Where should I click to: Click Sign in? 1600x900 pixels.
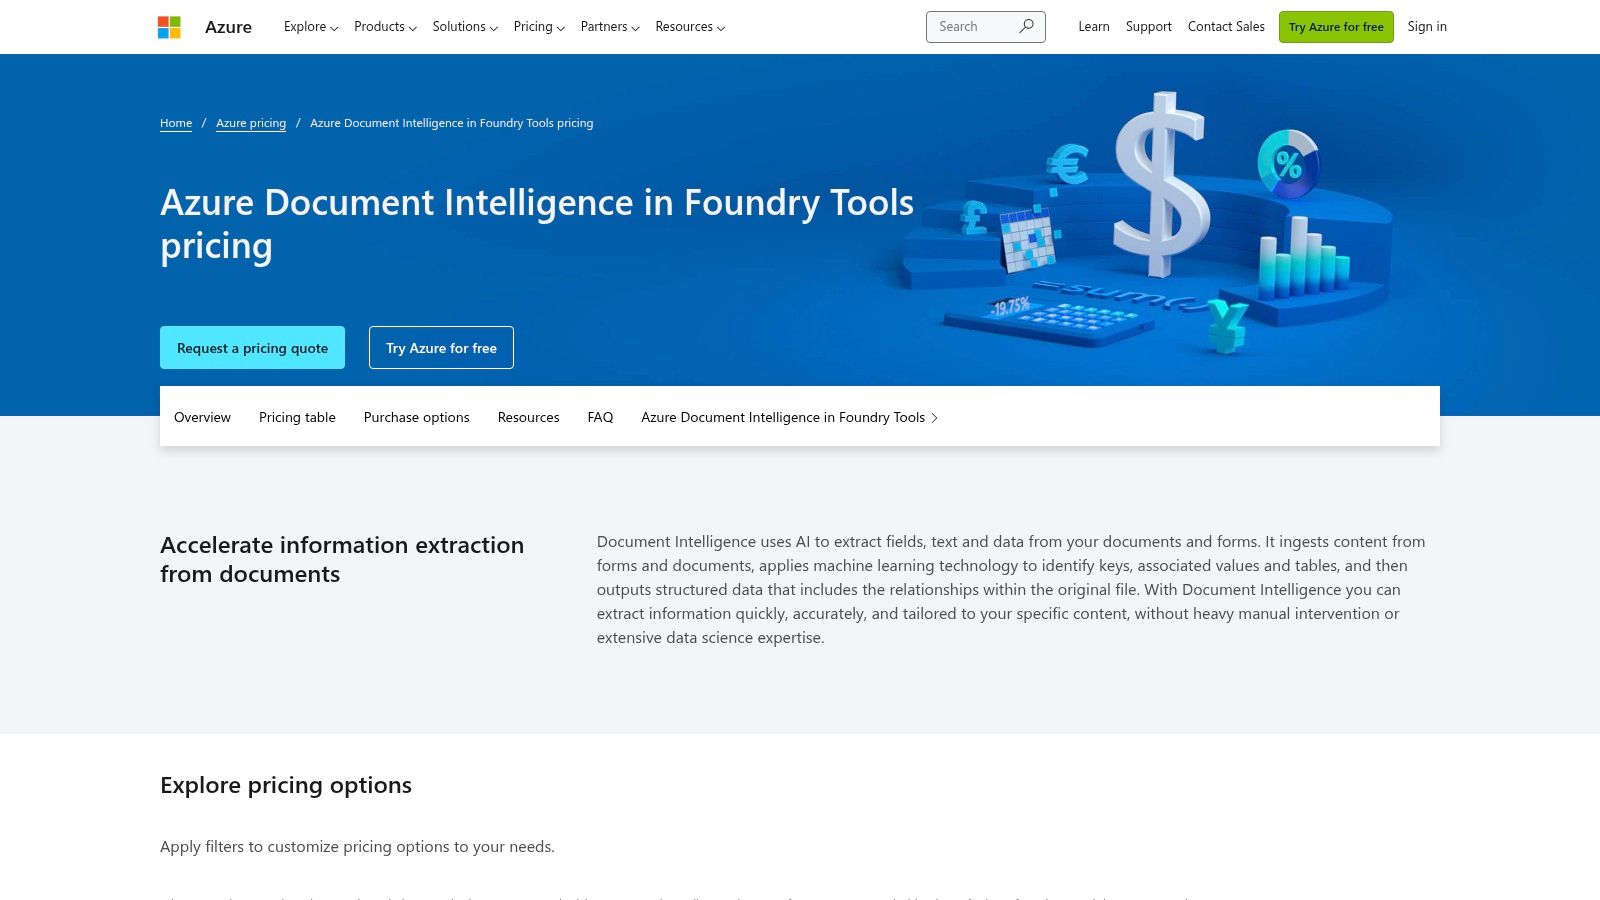[x=1427, y=27]
